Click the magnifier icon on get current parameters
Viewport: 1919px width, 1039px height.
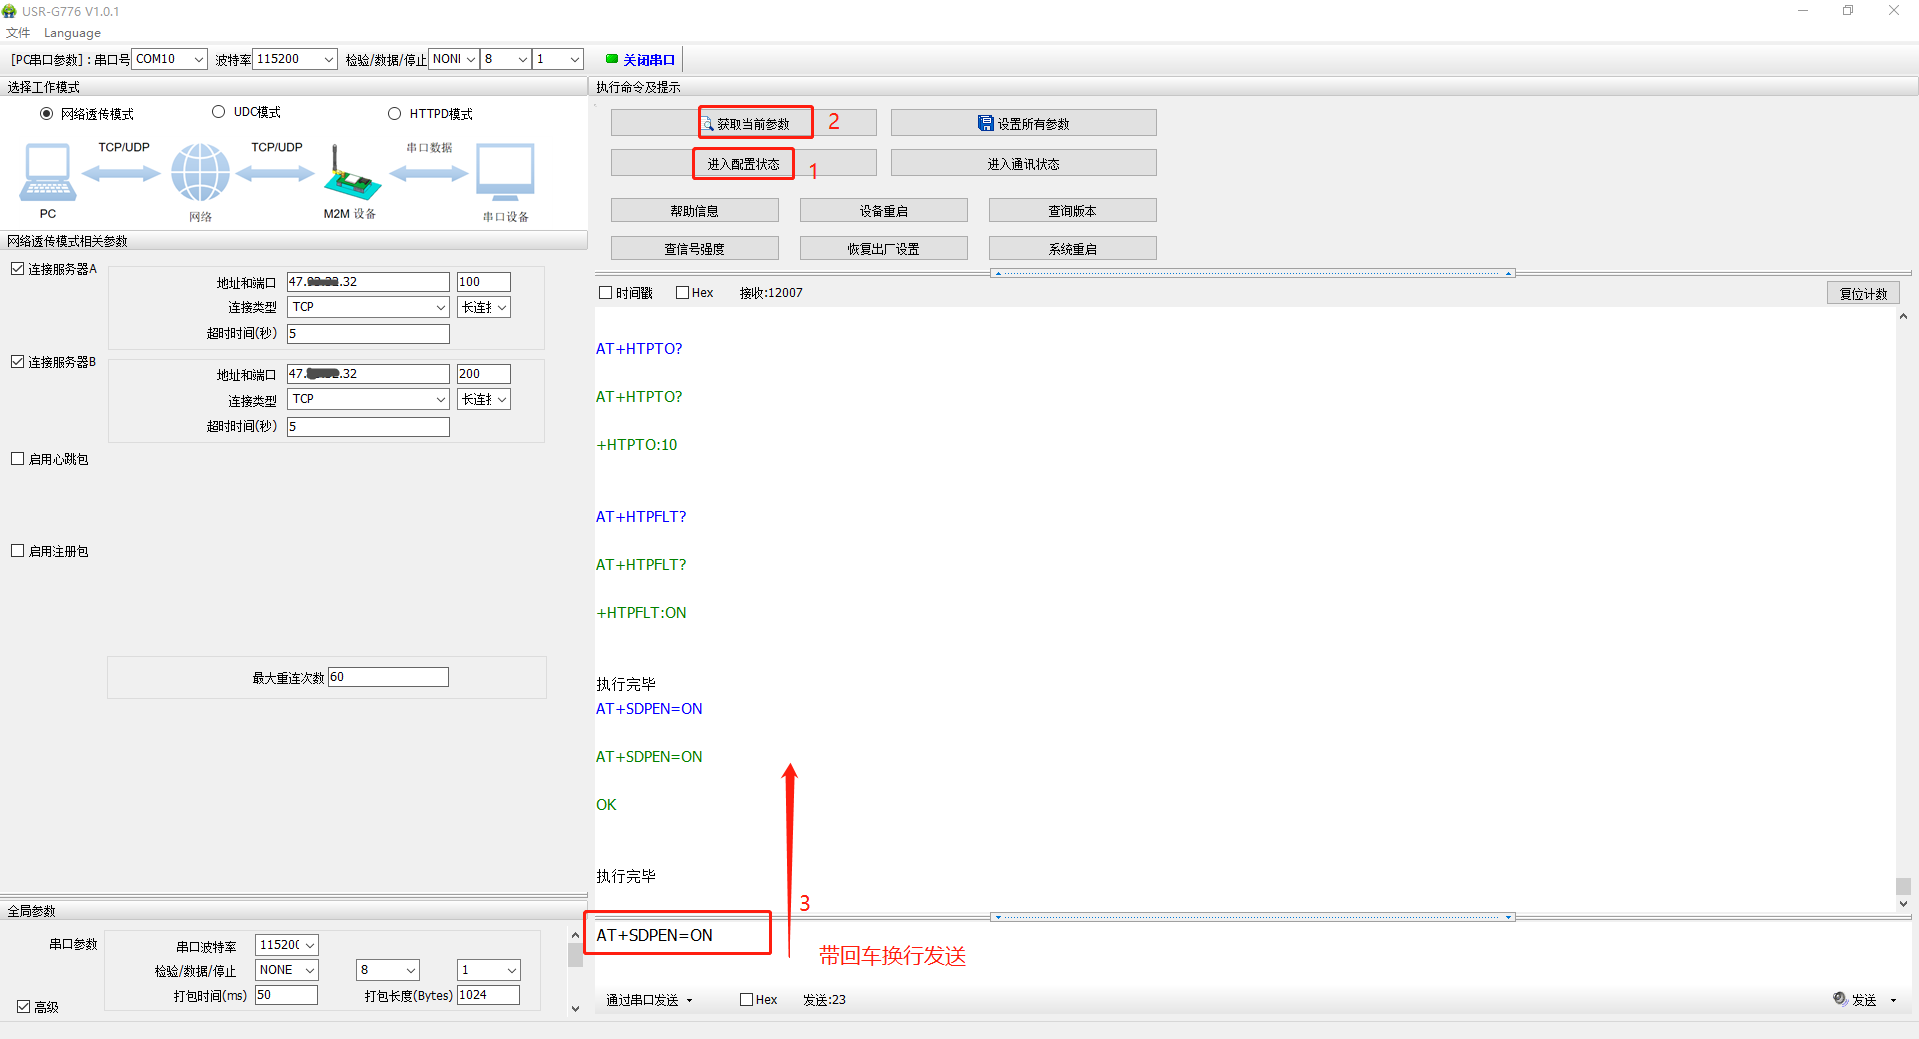[707, 123]
